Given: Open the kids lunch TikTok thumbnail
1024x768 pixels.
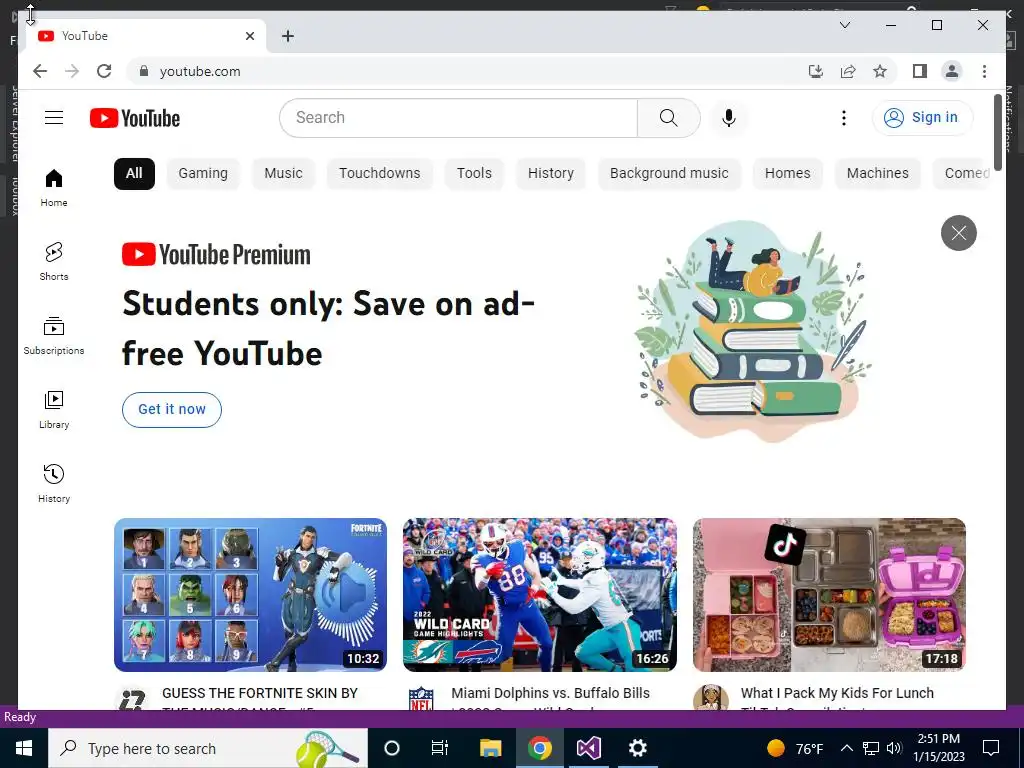Looking at the screenshot, I should coord(829,594).
